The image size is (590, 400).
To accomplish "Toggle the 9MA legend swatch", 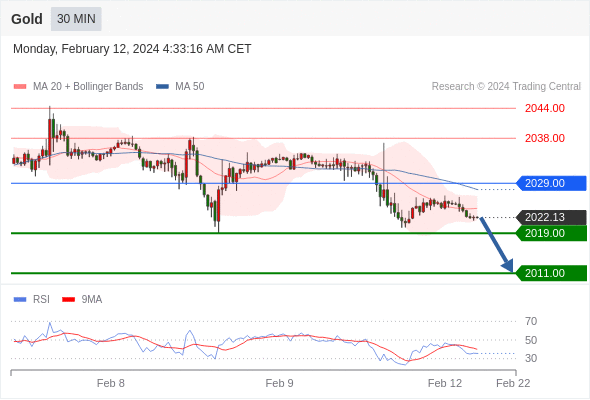I will point(68,300).
